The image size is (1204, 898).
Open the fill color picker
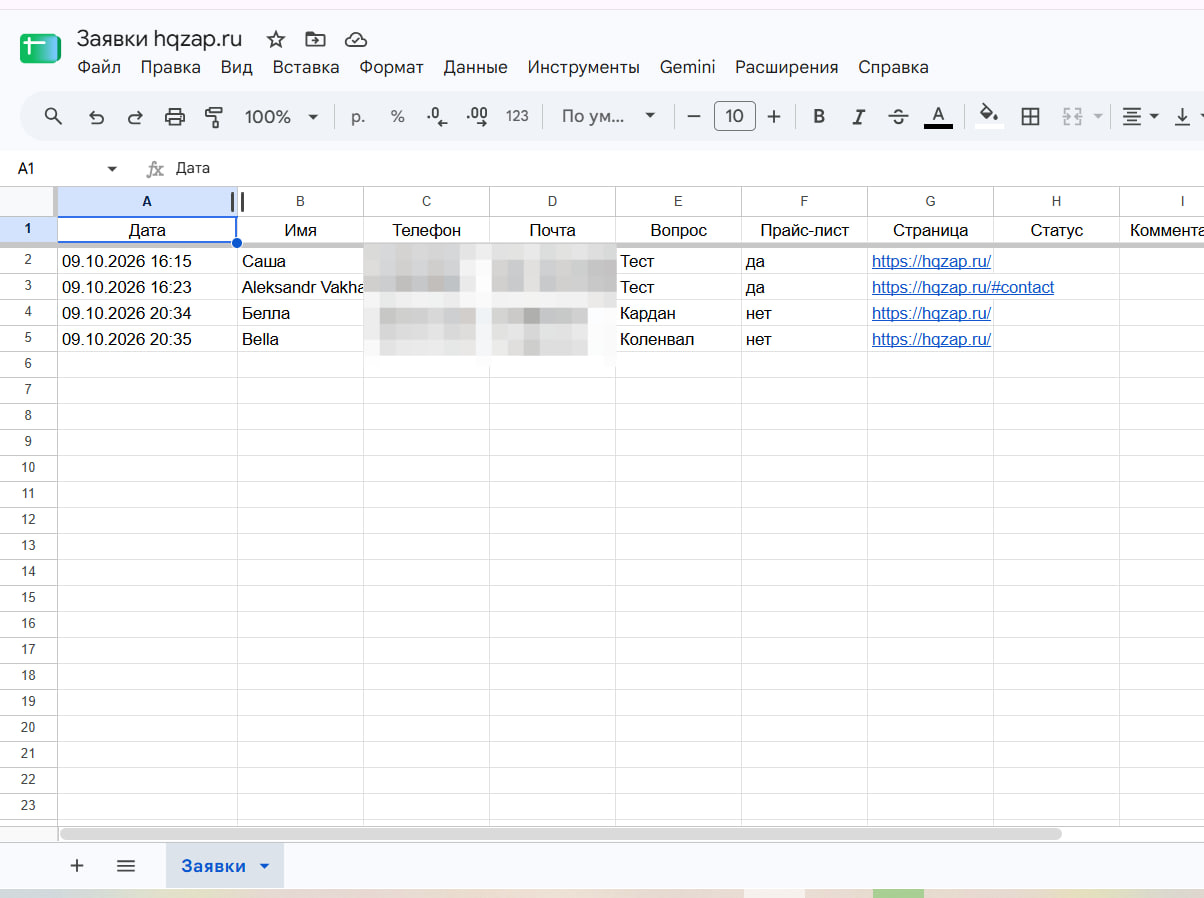tap(989, 117)
